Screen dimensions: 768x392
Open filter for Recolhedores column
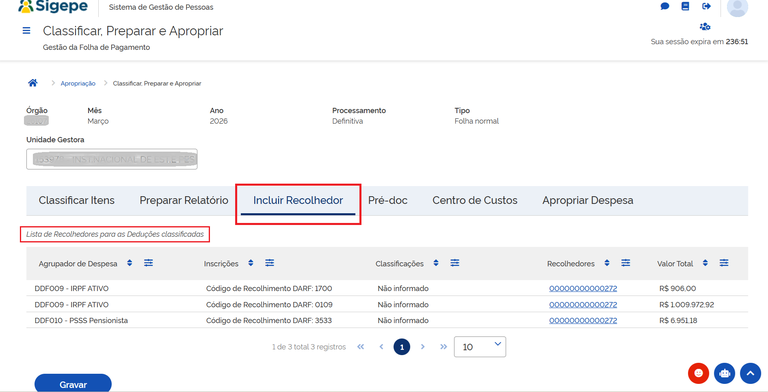coord(625,263)
